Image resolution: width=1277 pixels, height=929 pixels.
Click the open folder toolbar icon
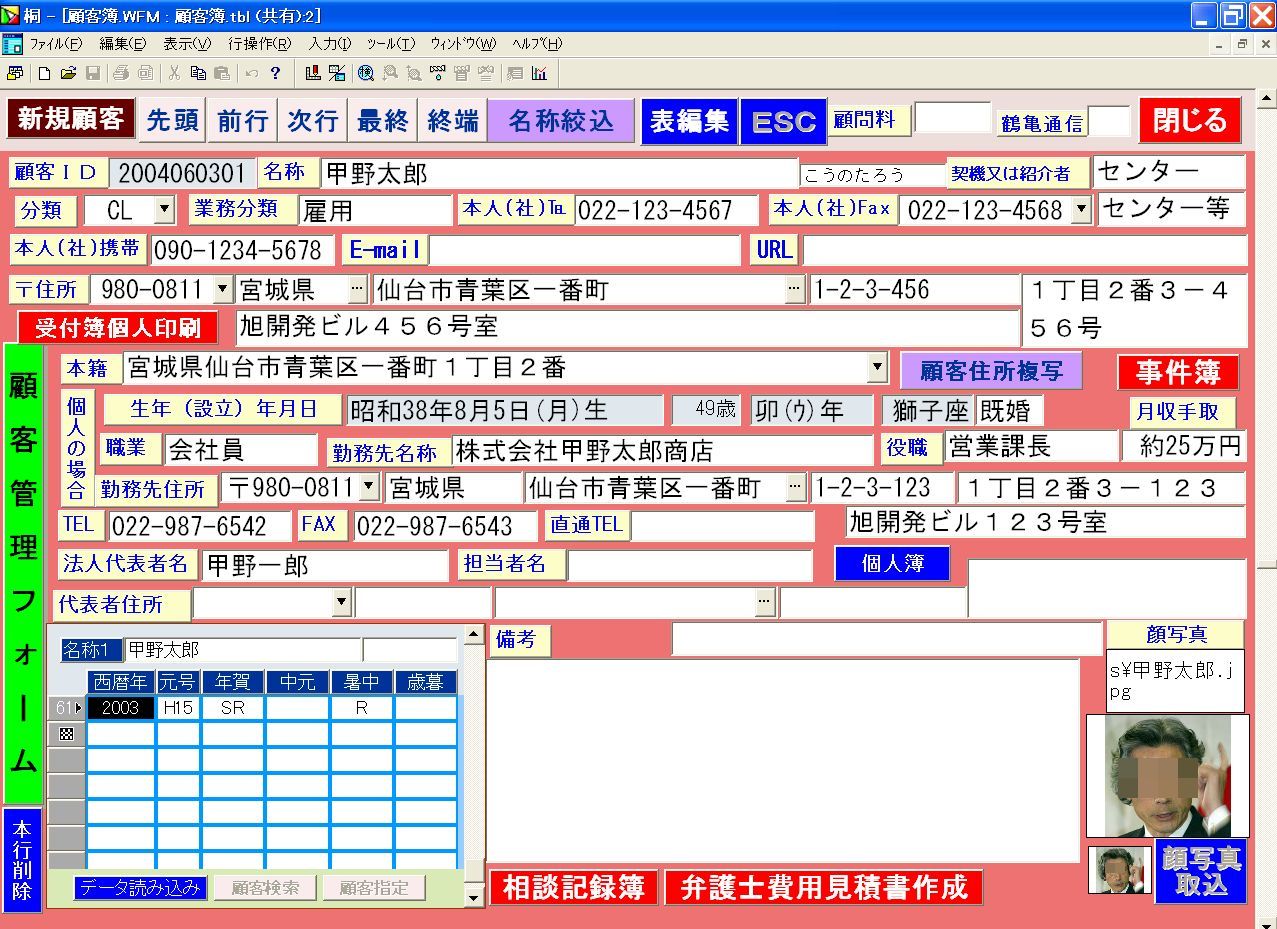point(68,73)
